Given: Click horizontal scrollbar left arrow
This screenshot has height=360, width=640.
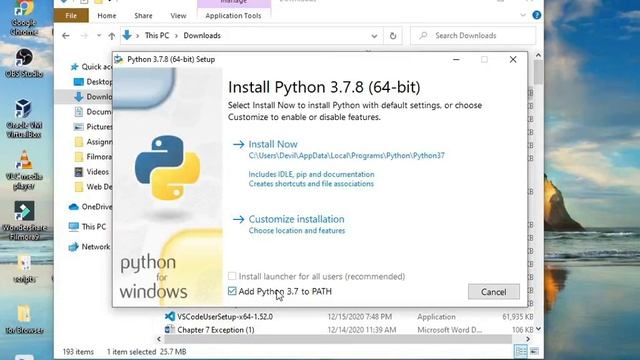Looking at the screenshot, I should (159, 339).
